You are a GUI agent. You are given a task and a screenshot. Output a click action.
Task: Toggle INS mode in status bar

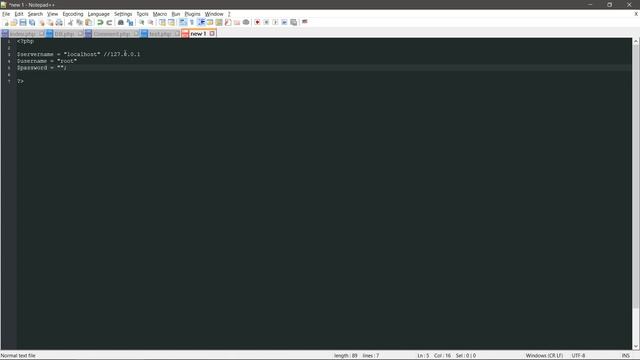(625, 356)
